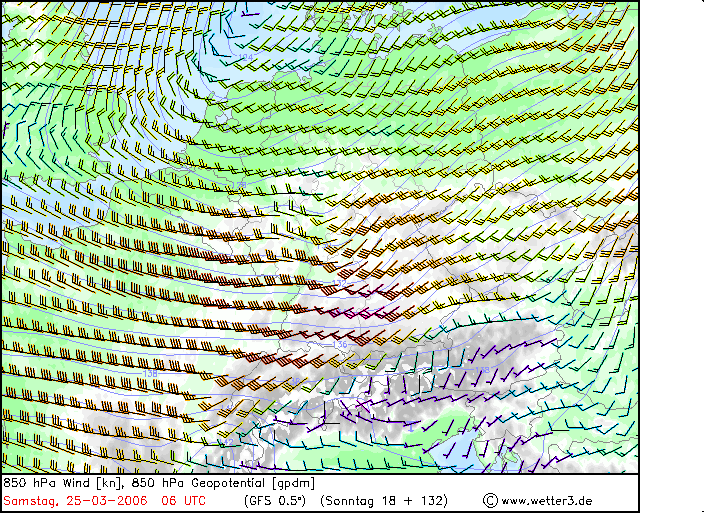
Task: Click the "142" geopotential contour label
Action: (227, 442)
